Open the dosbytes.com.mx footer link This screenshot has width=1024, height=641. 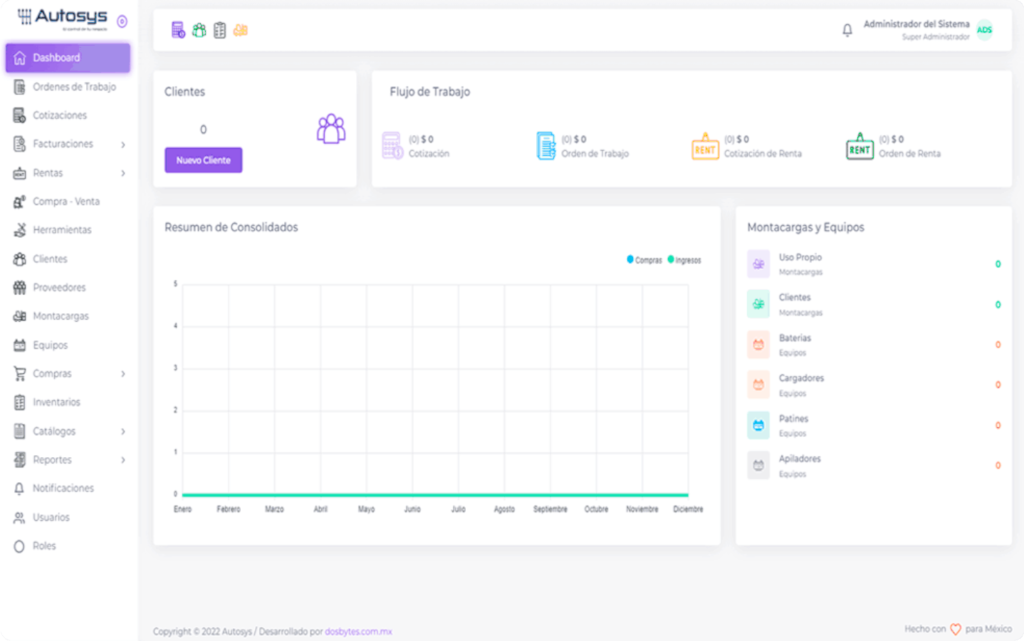(359, 631)
